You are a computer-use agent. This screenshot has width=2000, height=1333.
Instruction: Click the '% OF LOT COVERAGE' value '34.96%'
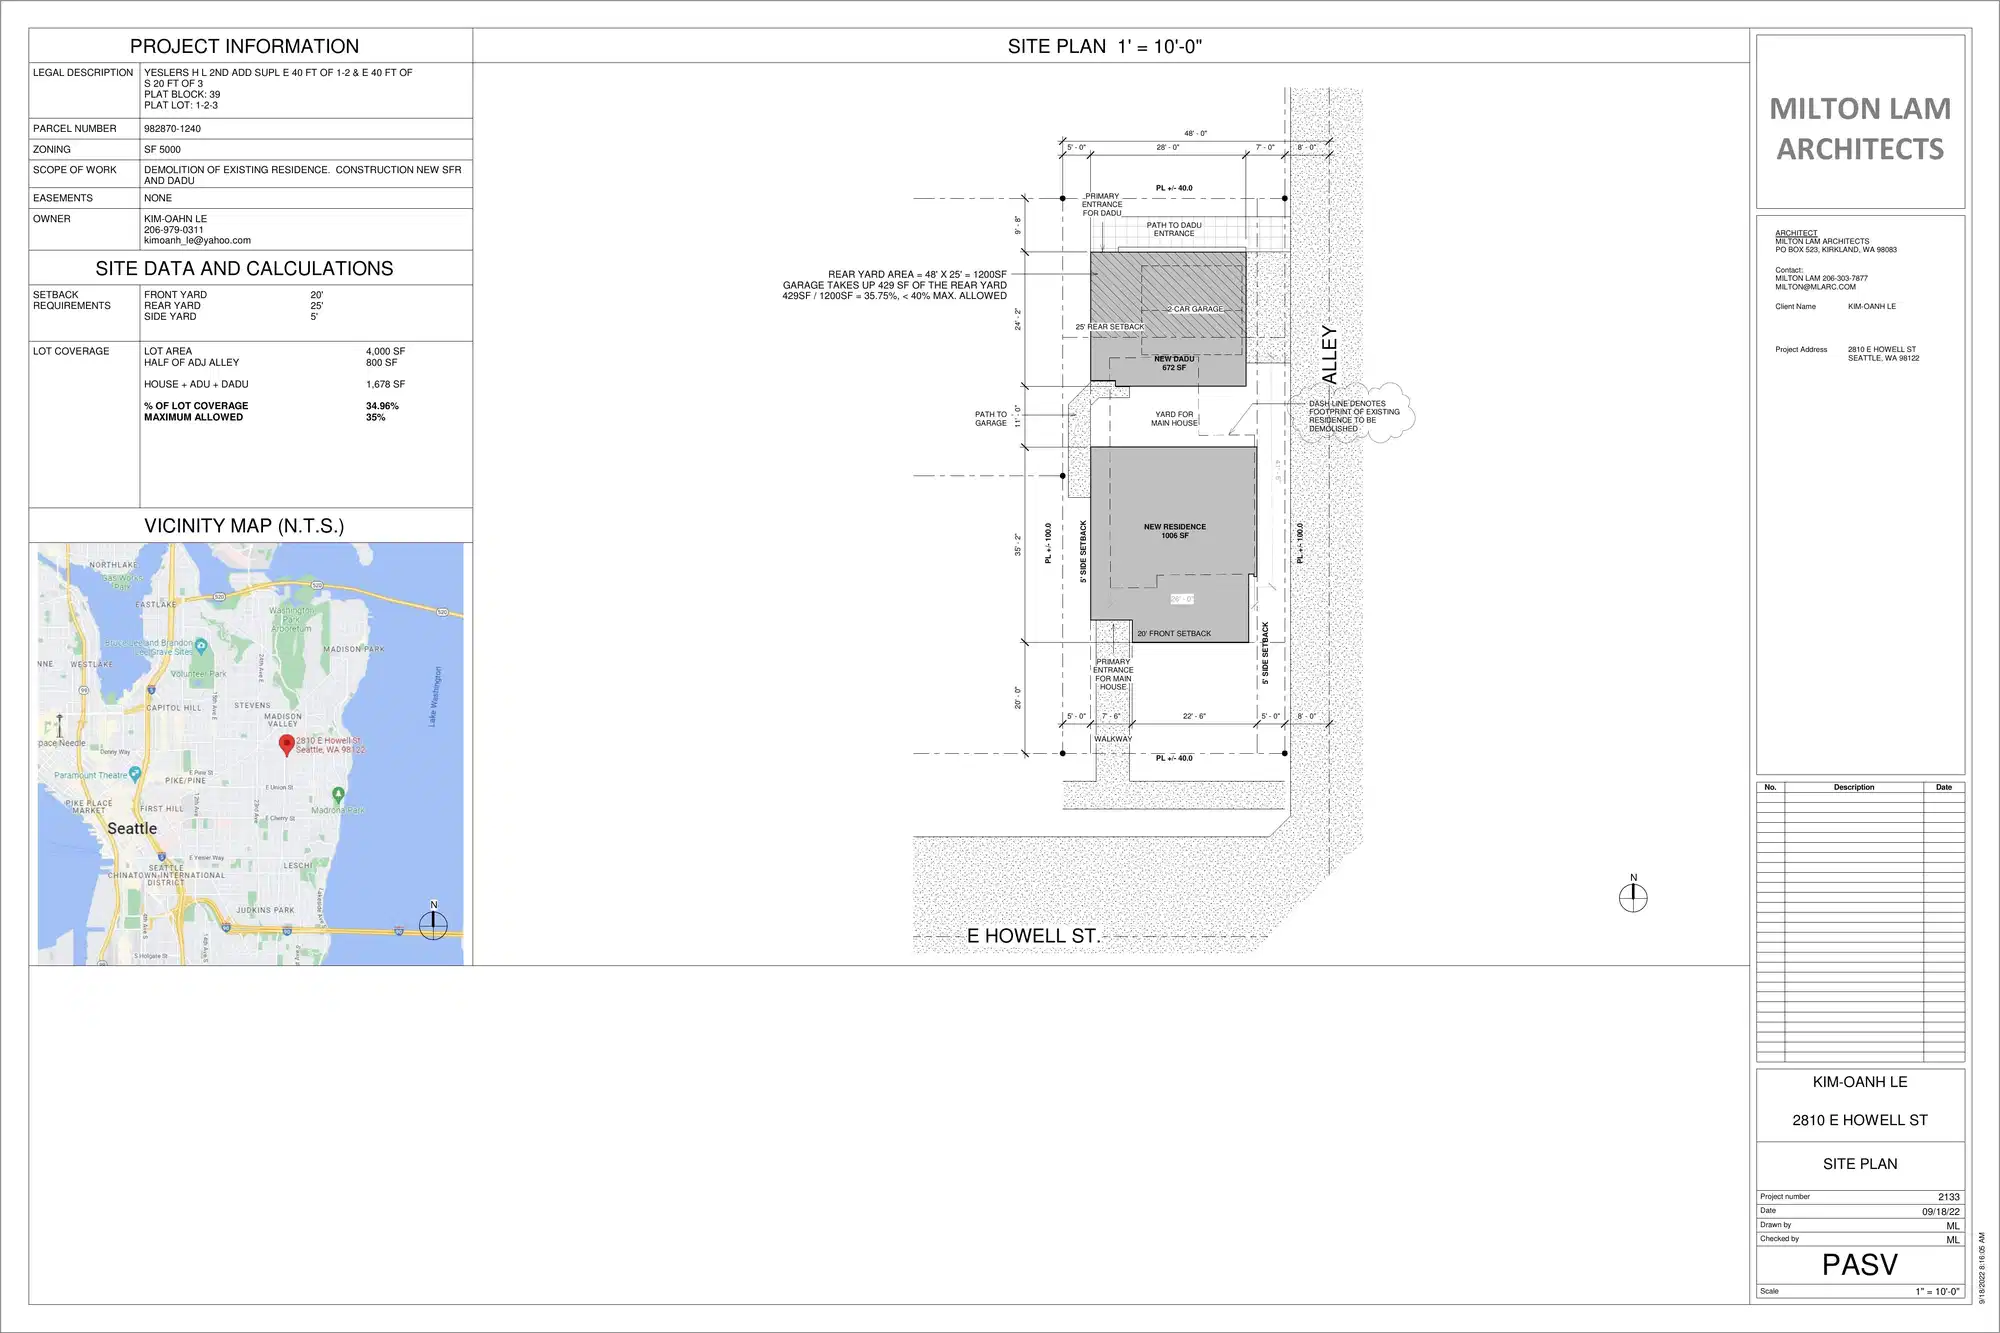pyautogui.click(x=382, y=406)
